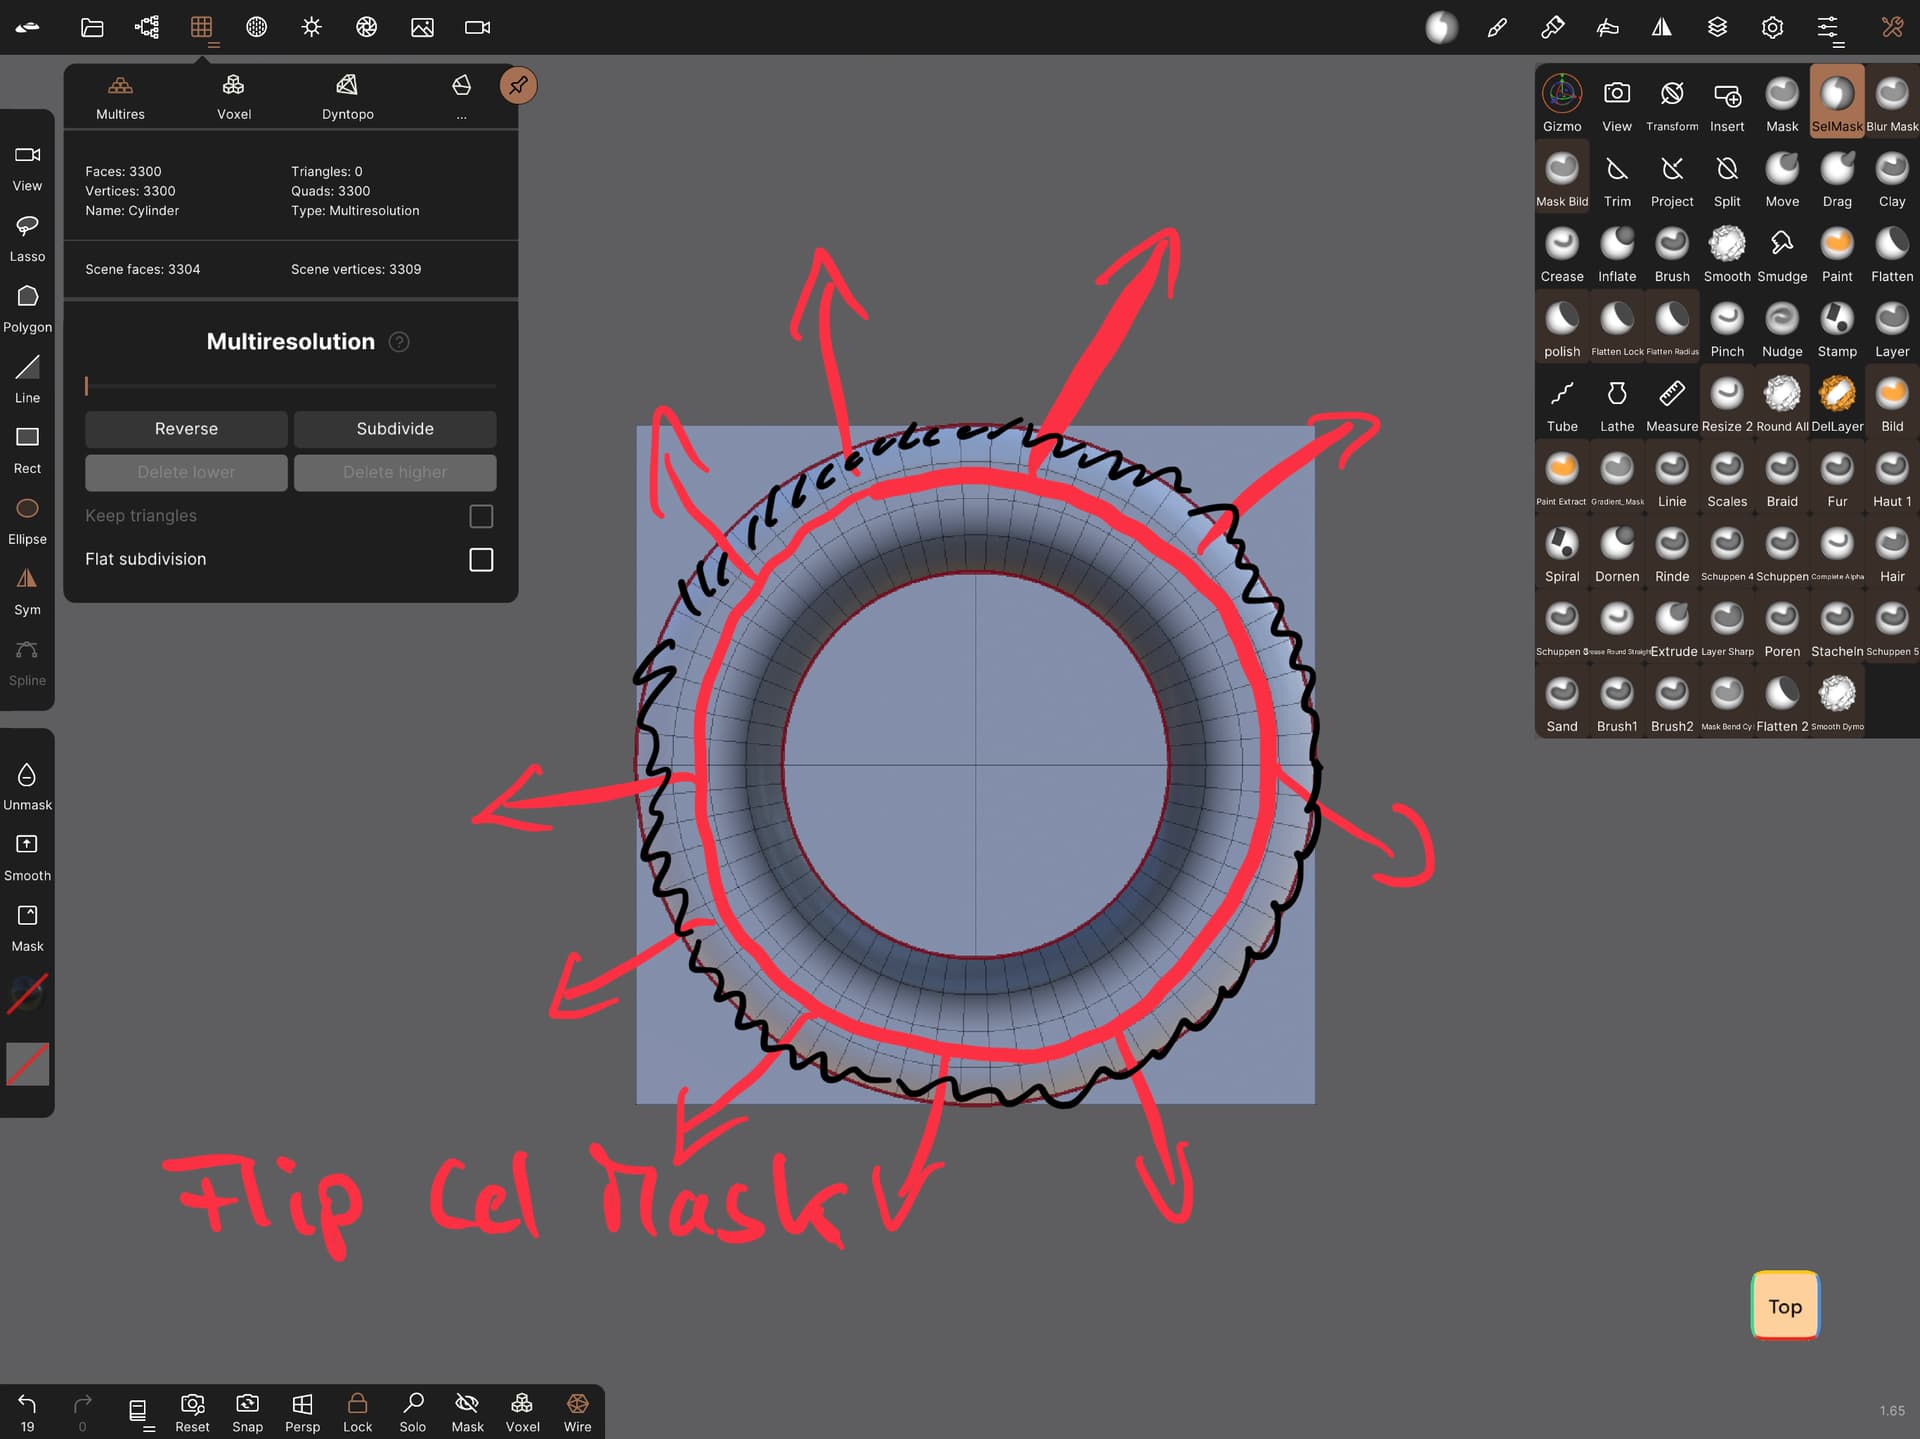Toggle the Lock camera button
Viewport: 1920px width, 1439px height.
357,1412
